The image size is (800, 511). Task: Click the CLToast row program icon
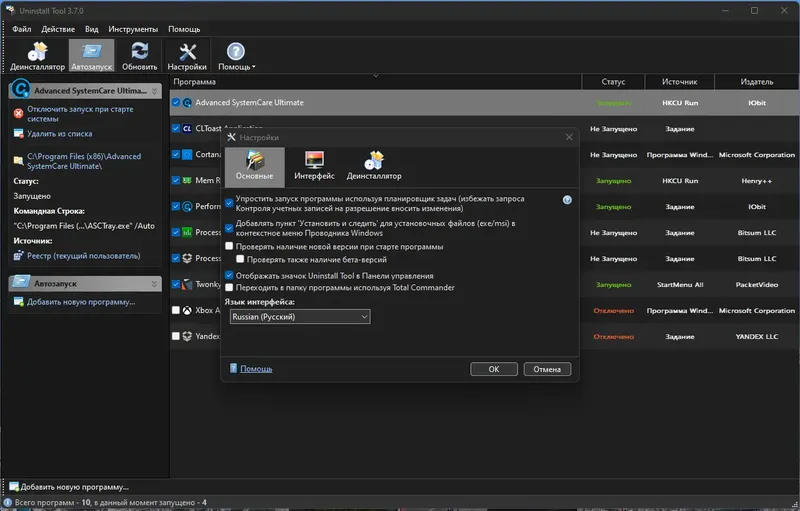coord(187,129)
